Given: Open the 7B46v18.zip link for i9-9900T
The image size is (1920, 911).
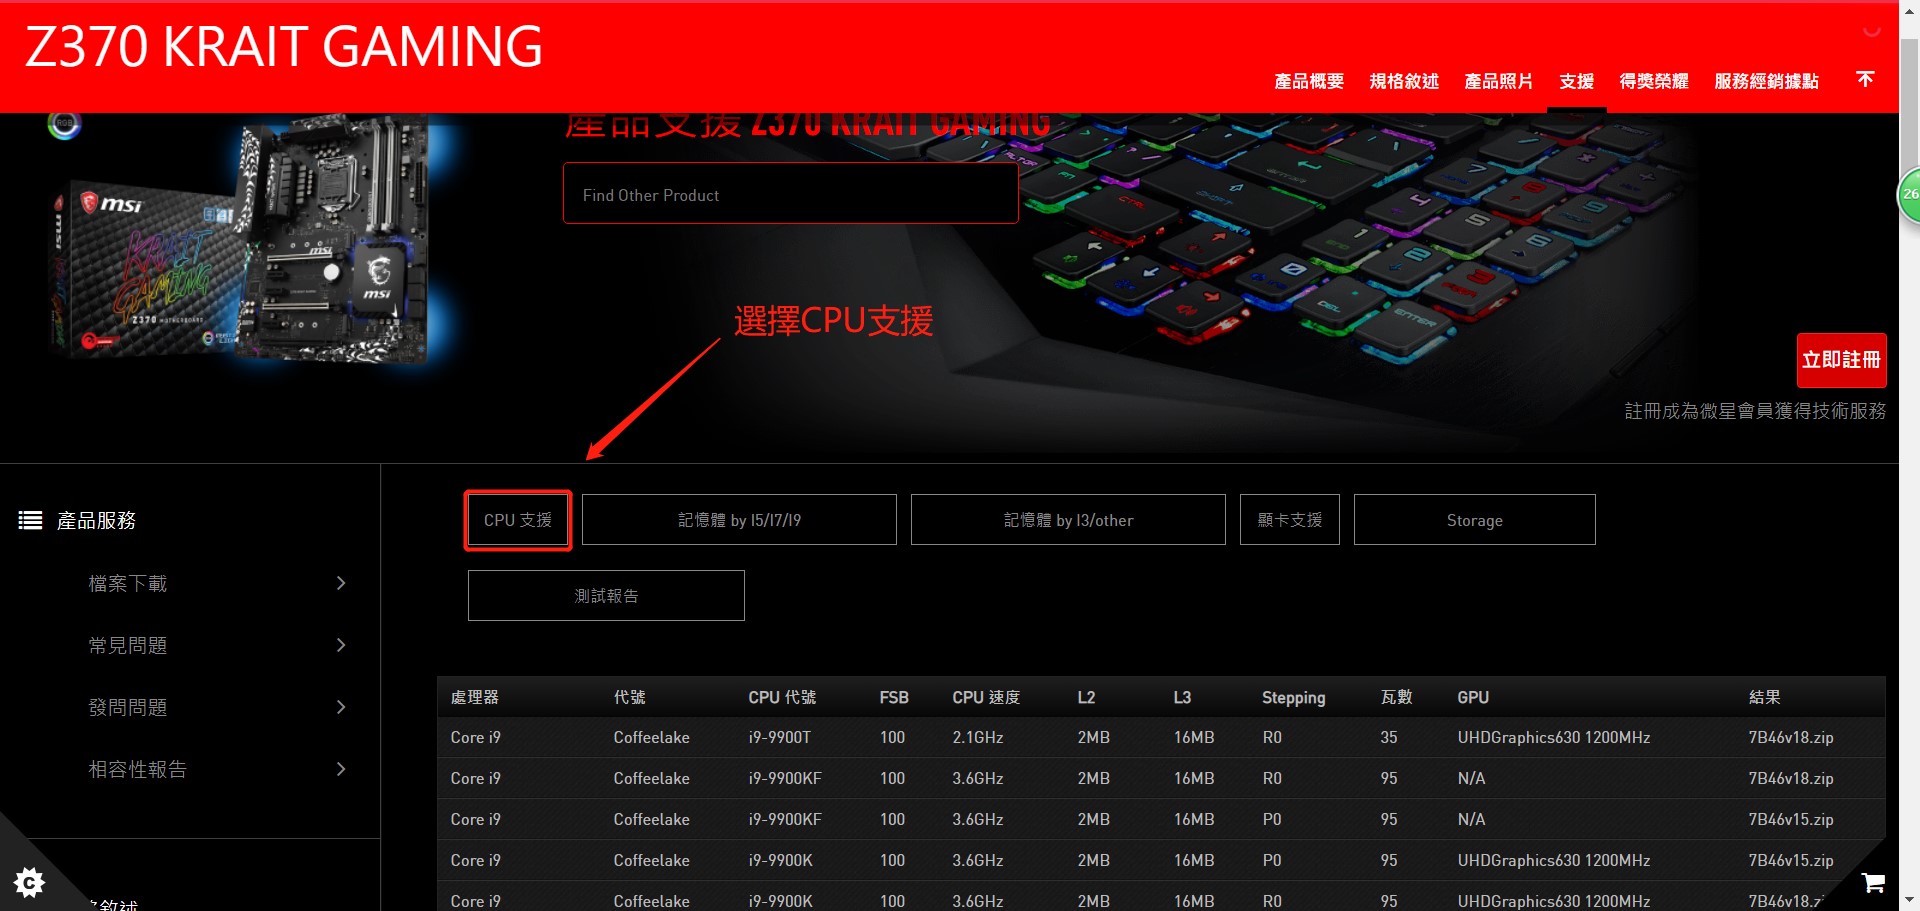Looking at the screenshot, I should coord(1790,737).
